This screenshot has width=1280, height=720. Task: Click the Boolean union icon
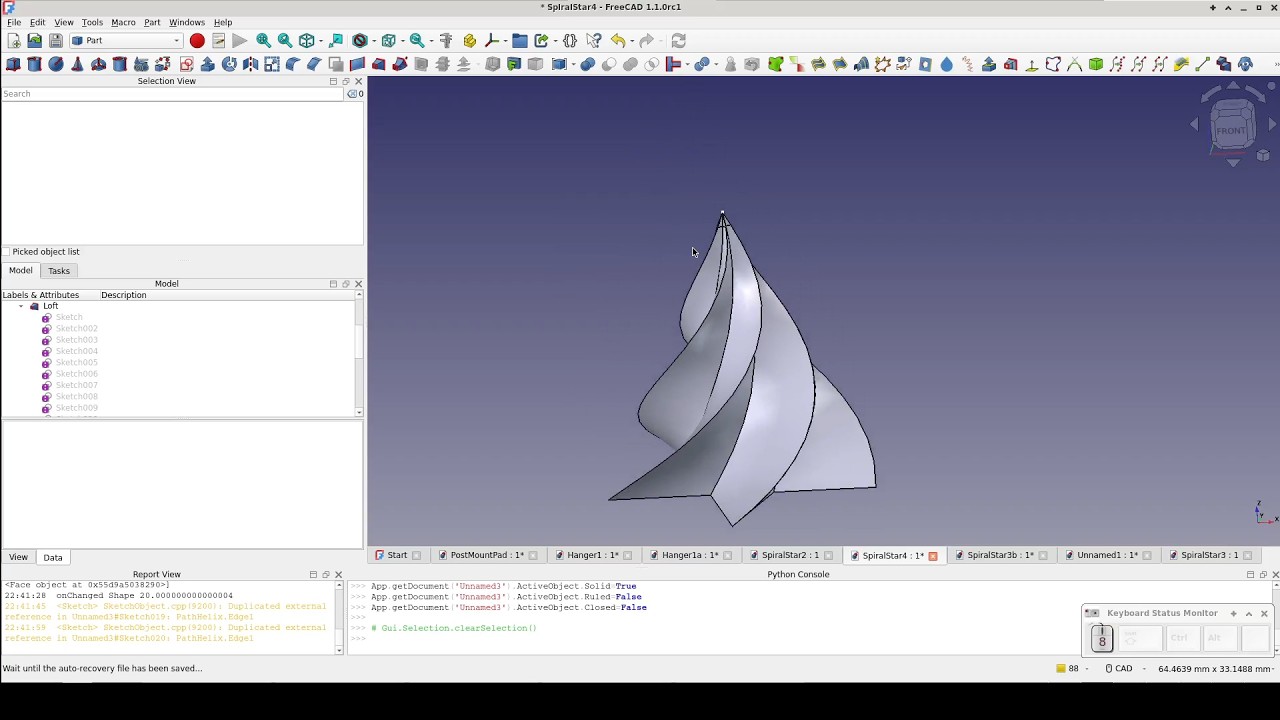(630, 64)
